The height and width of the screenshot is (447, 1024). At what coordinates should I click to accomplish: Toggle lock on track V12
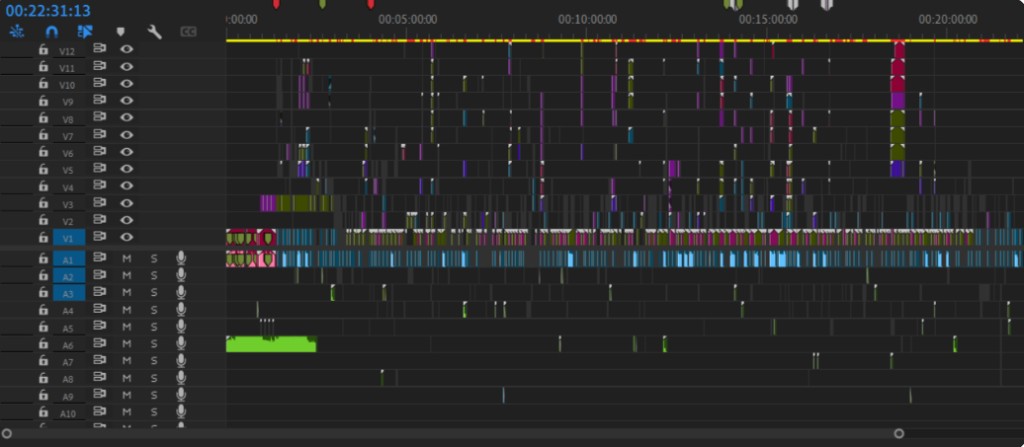(x=43, y=49)
